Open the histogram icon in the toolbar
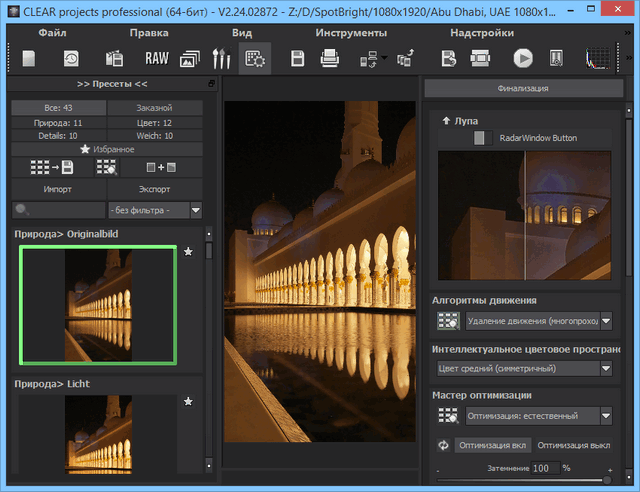This screenshot has height=492, width=640. tap(597, 59)
